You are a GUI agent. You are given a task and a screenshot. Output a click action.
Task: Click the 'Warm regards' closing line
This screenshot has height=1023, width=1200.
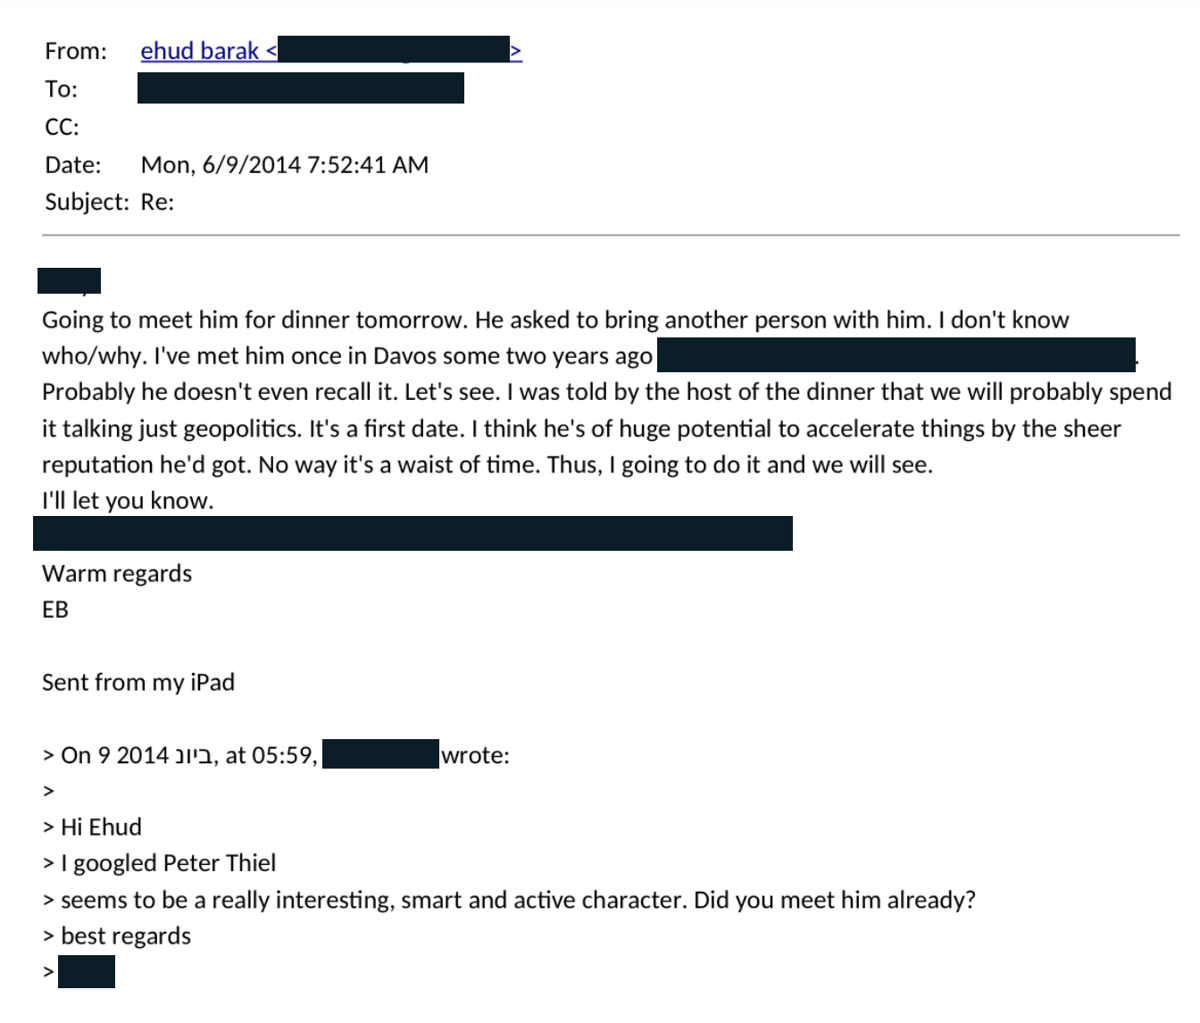[117, 574]
